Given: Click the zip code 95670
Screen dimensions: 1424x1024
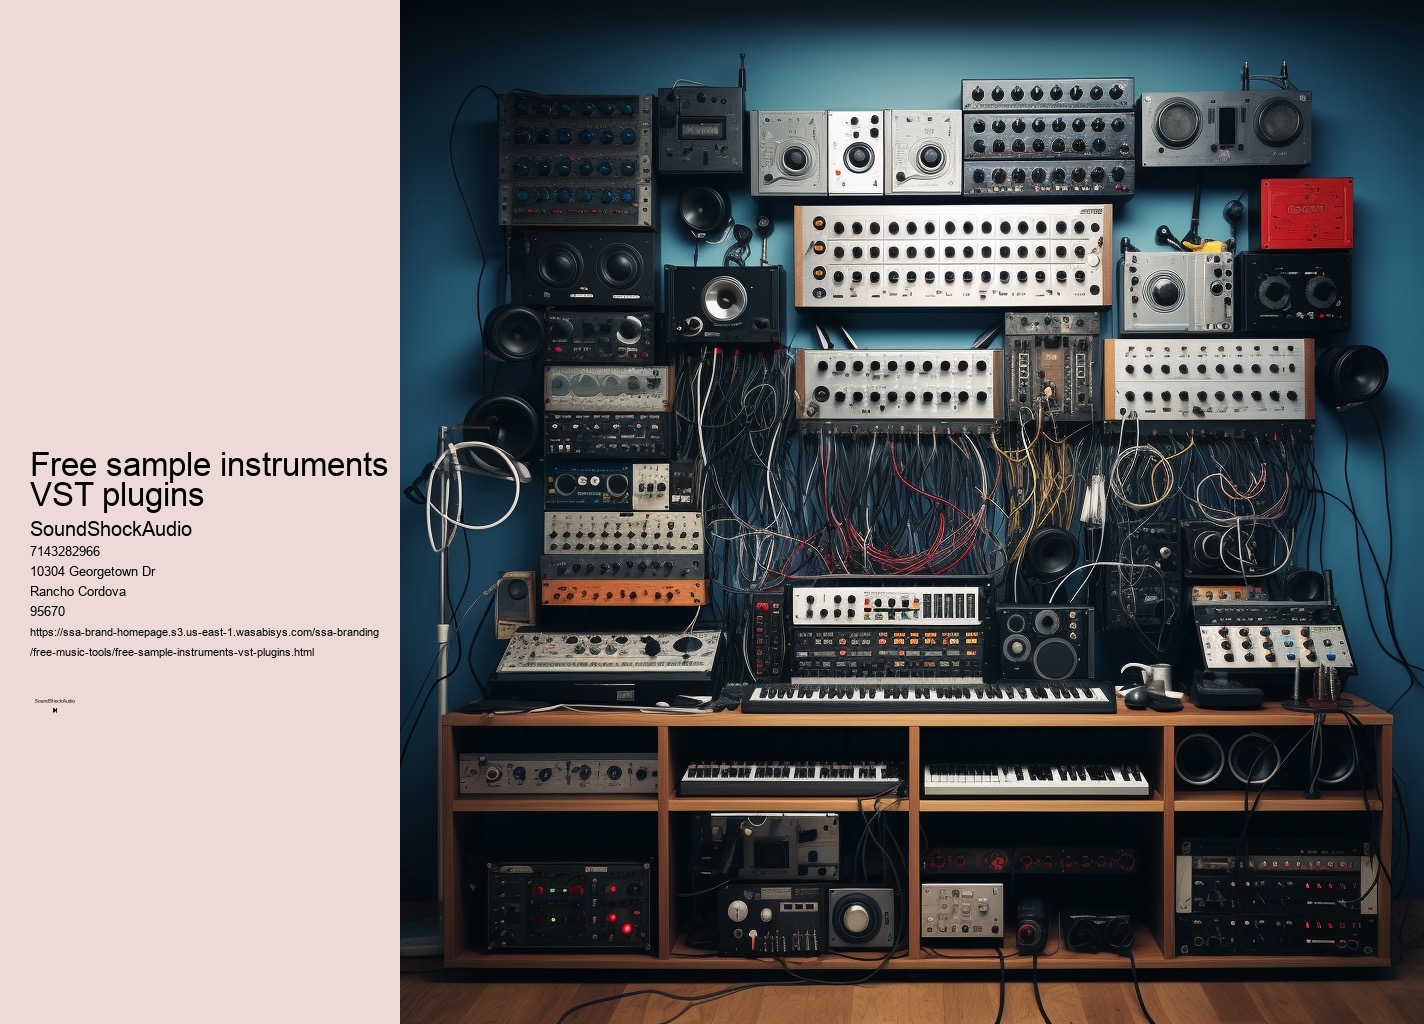Looking at the screenshot, I should [x=48, y=611].
